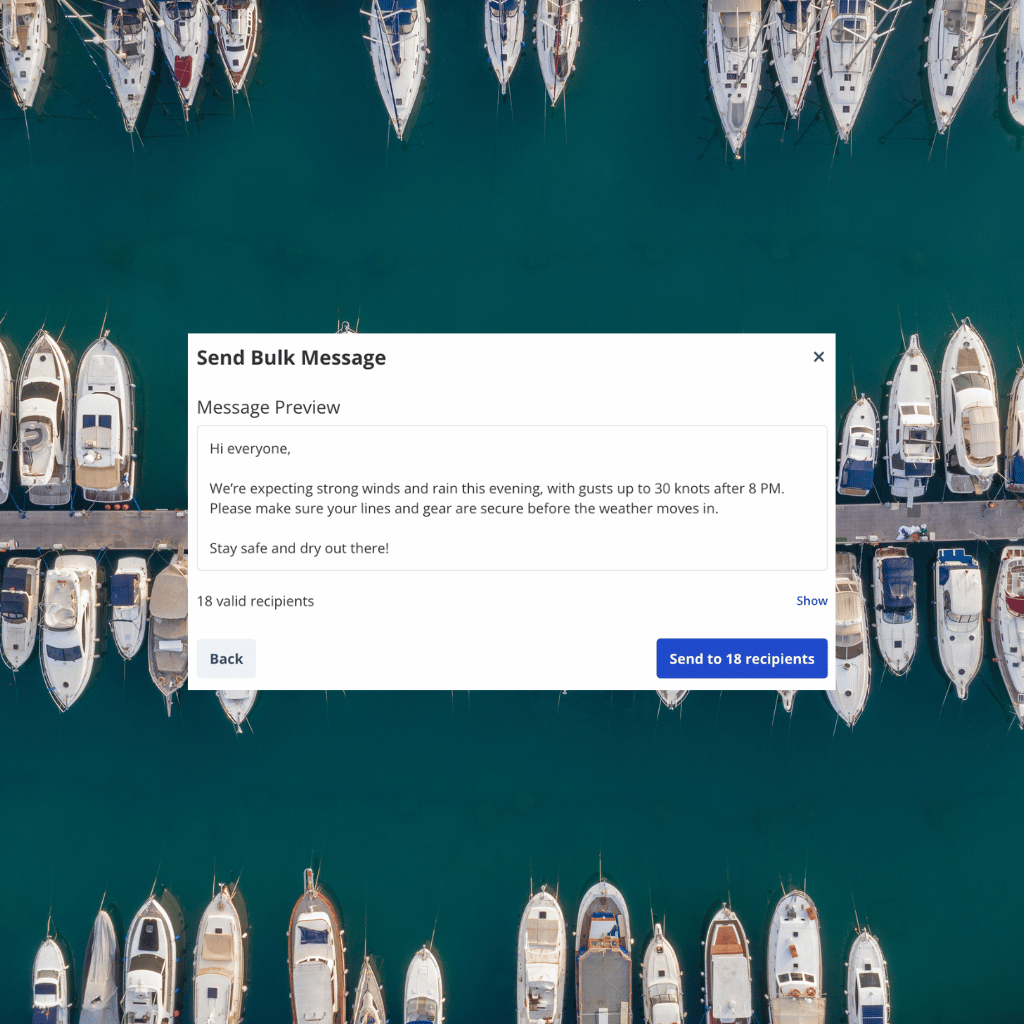The height and width of the screenshot is (1024, 1024).
Task: Click the Back button
Action: 226,658
